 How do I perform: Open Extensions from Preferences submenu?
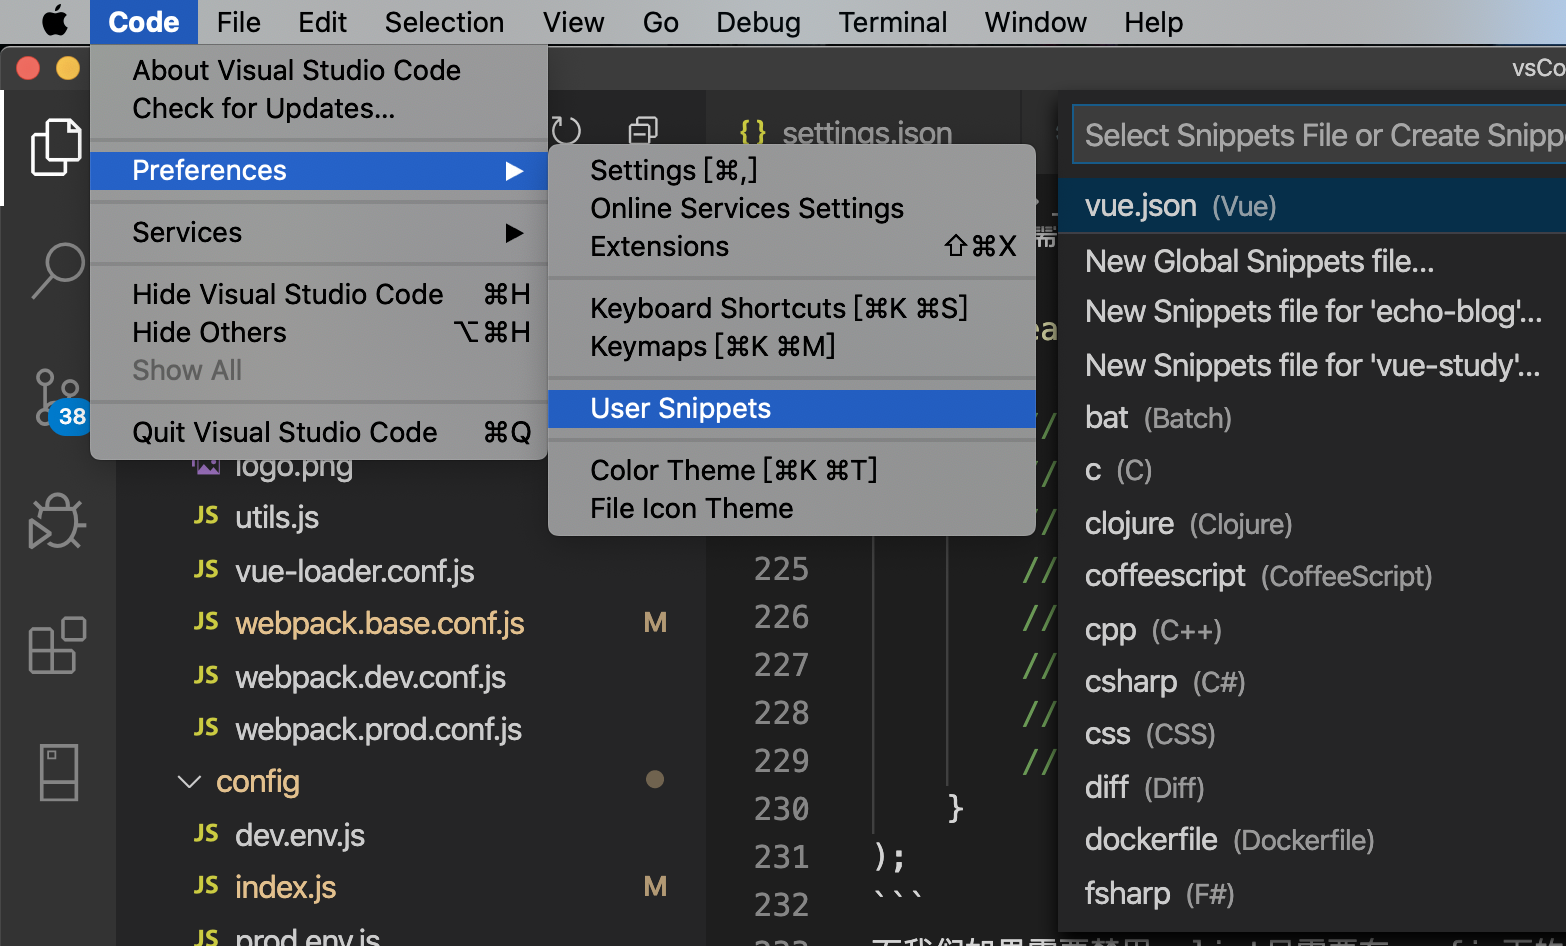[792, 246]
